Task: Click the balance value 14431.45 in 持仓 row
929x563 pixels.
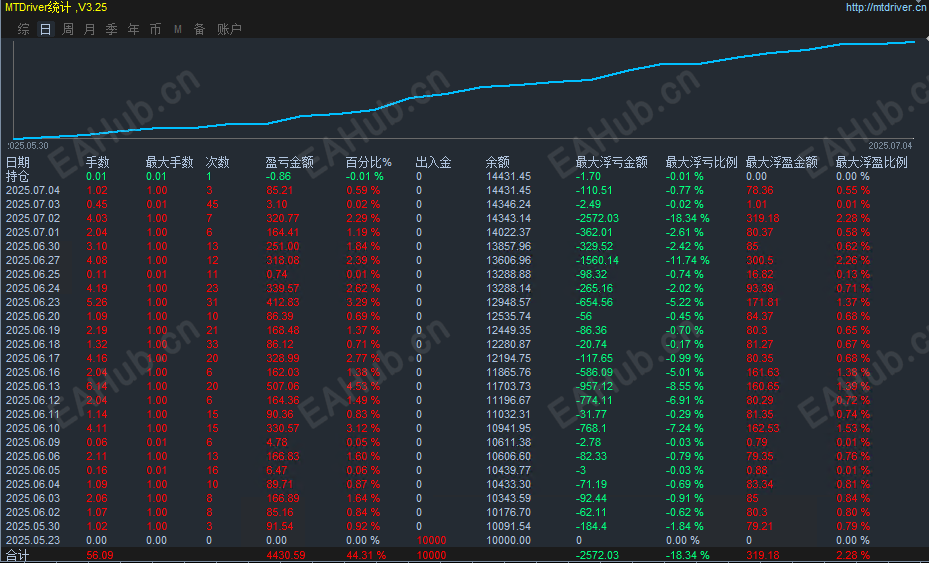Action: point(508,177)
